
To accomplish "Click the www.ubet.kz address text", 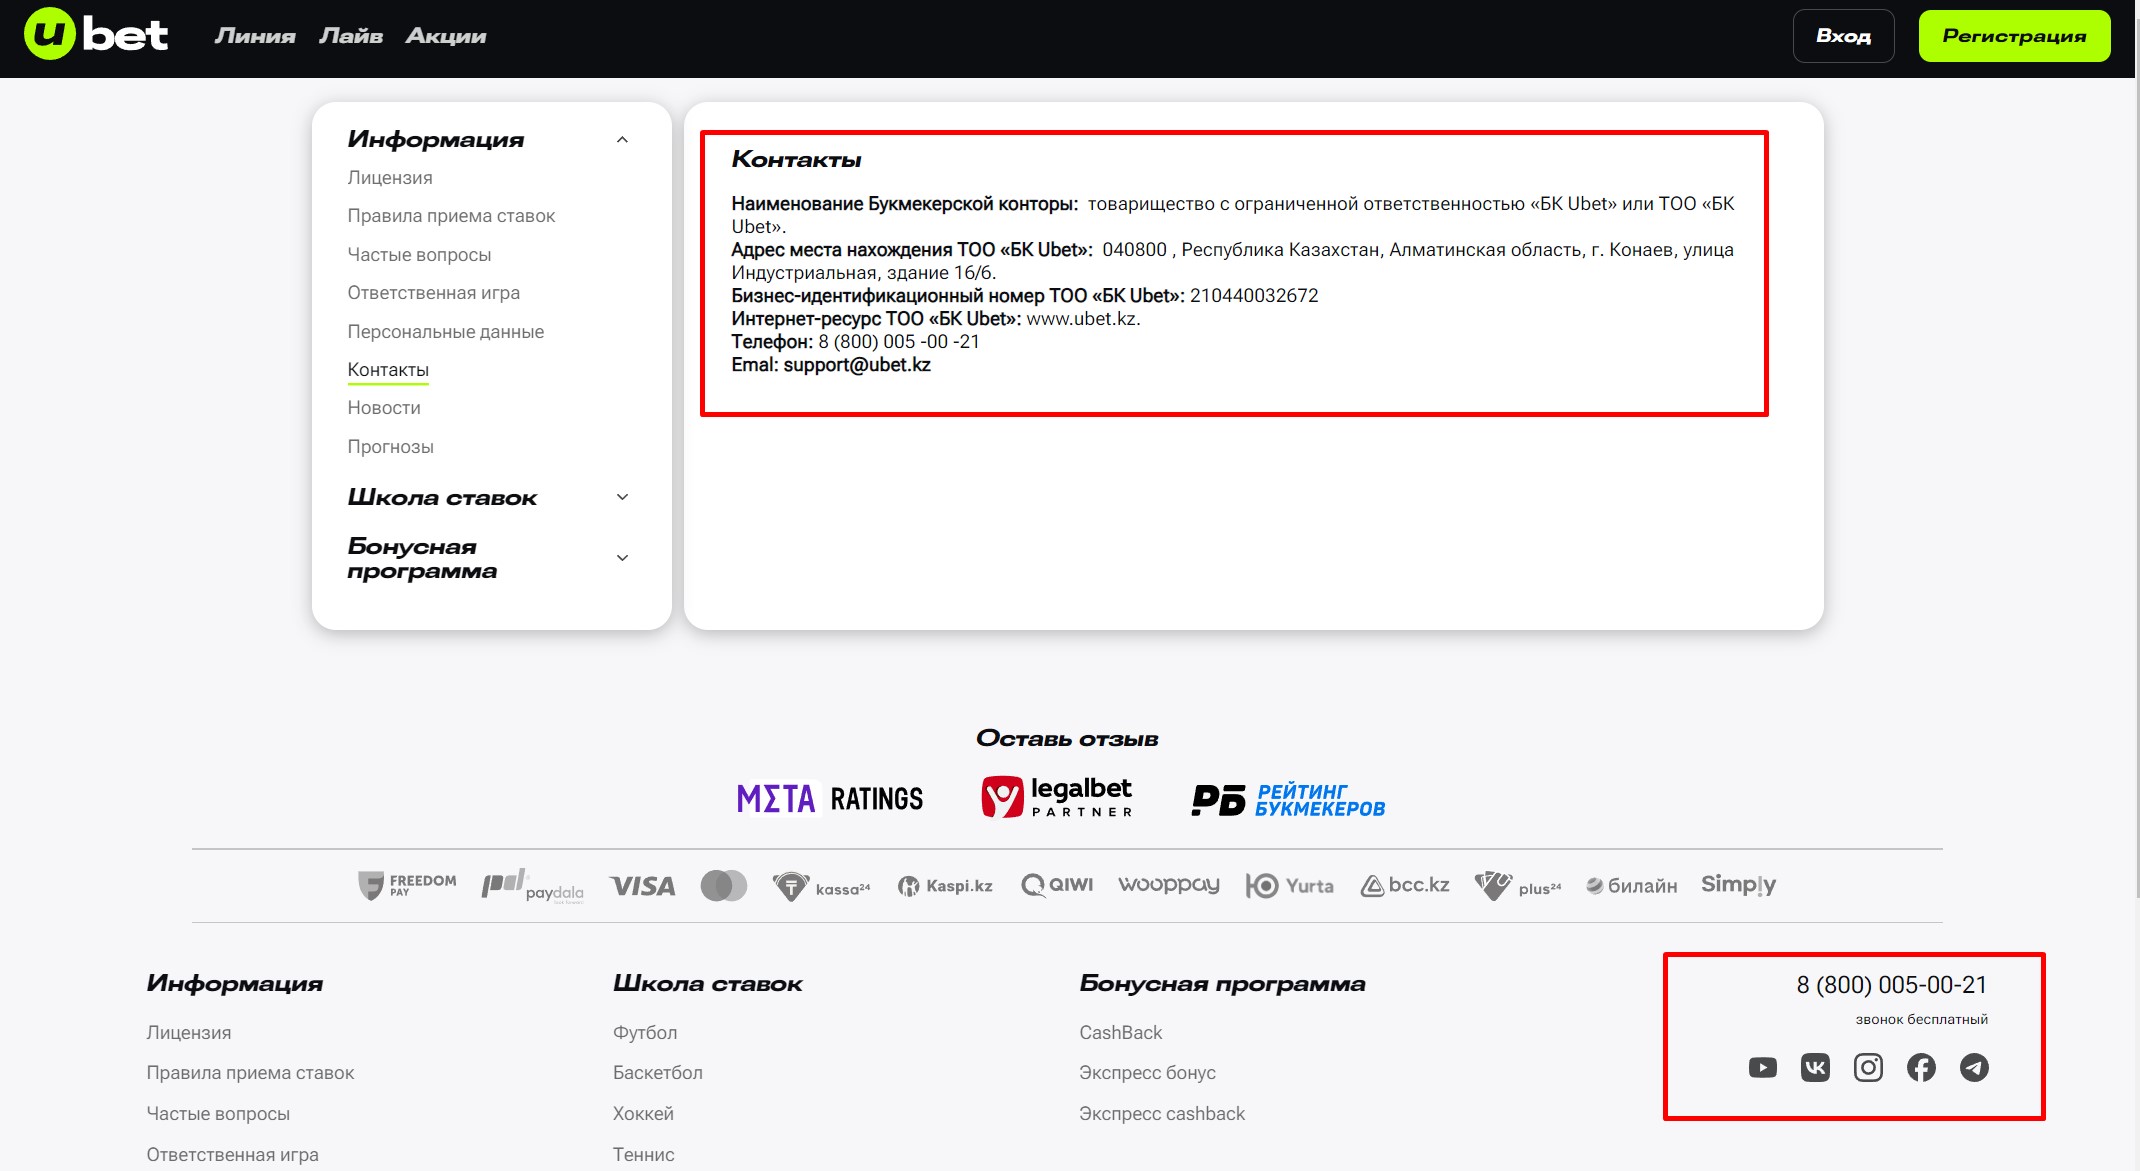I will point(1081,319).
